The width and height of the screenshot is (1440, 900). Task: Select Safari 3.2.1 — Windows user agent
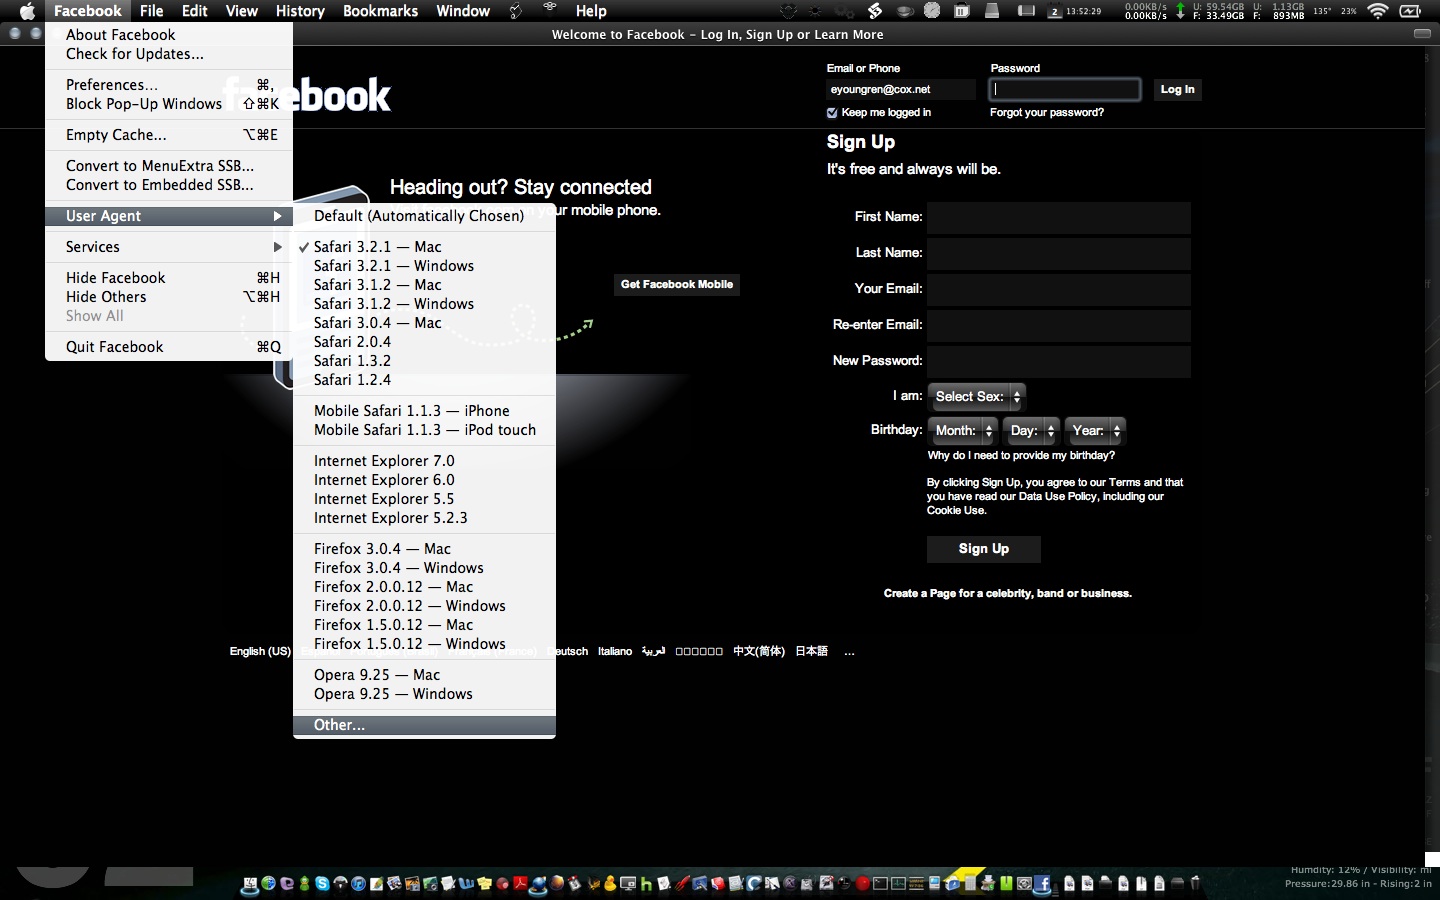coord(424,266)
